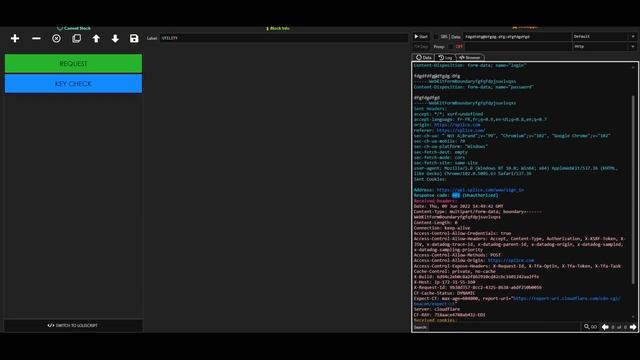Screen dimensions: 640x360
Task: Add a new block with plus icon
Action: 15,38
